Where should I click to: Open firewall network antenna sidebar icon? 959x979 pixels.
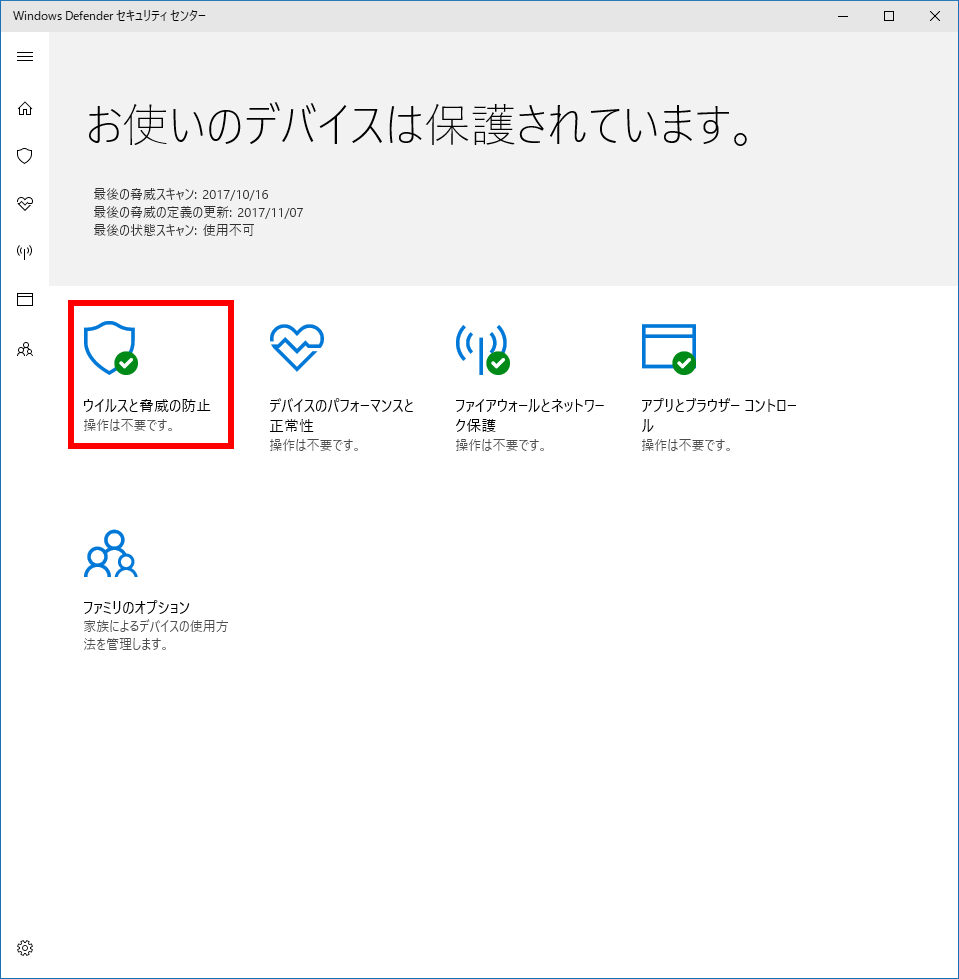tap(25, 252)
